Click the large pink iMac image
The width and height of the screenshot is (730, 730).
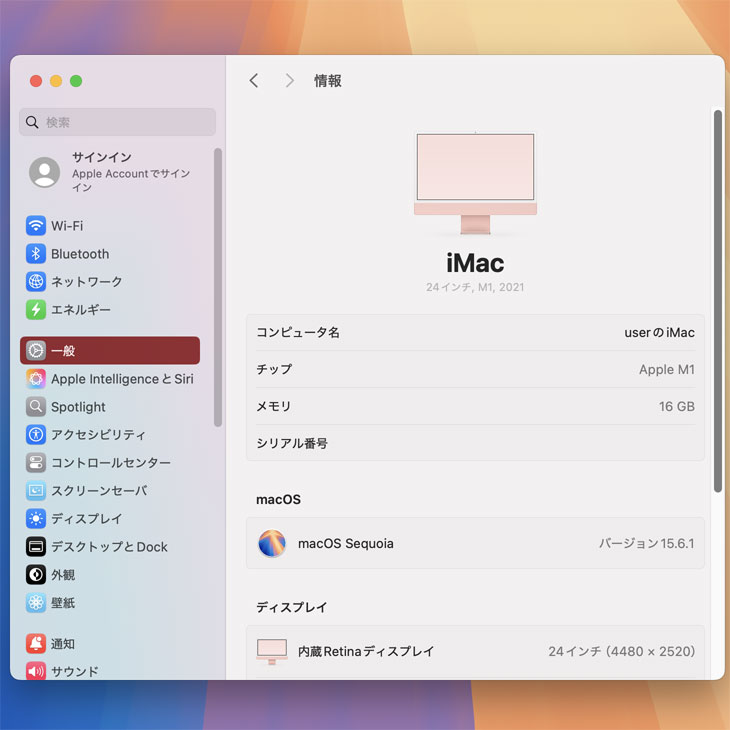tap(475, 183)
